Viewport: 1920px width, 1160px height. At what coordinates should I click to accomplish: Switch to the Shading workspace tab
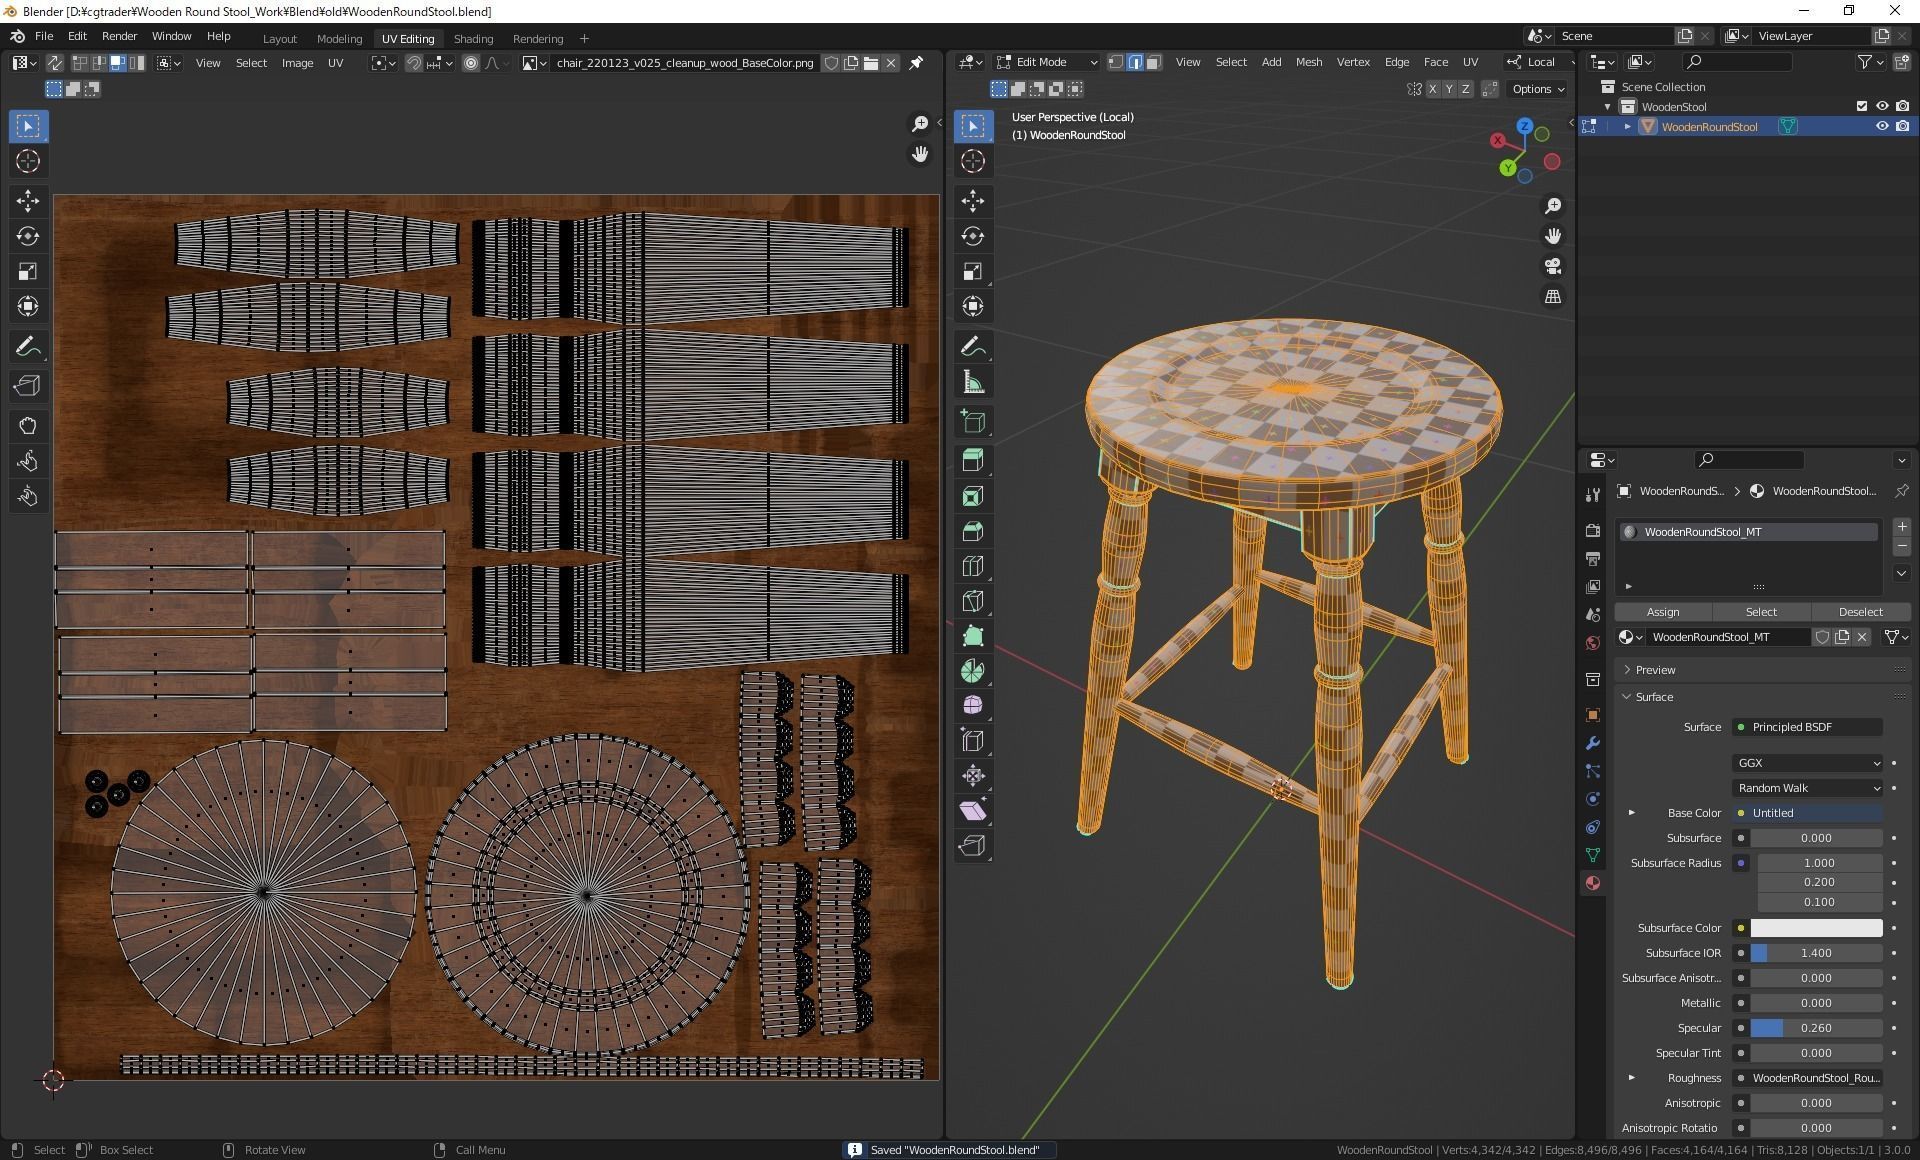[x=473, y=39]
